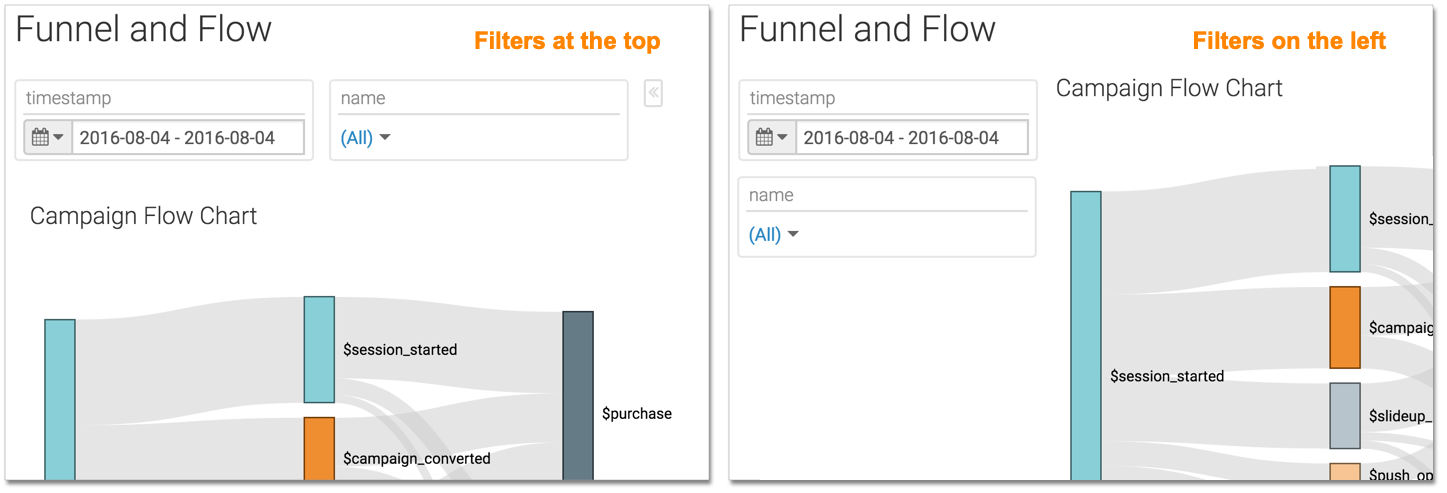Click the $campaign_converted label text
The width and height of the screenshot is (1447, 493).
(x=416, y=459)
